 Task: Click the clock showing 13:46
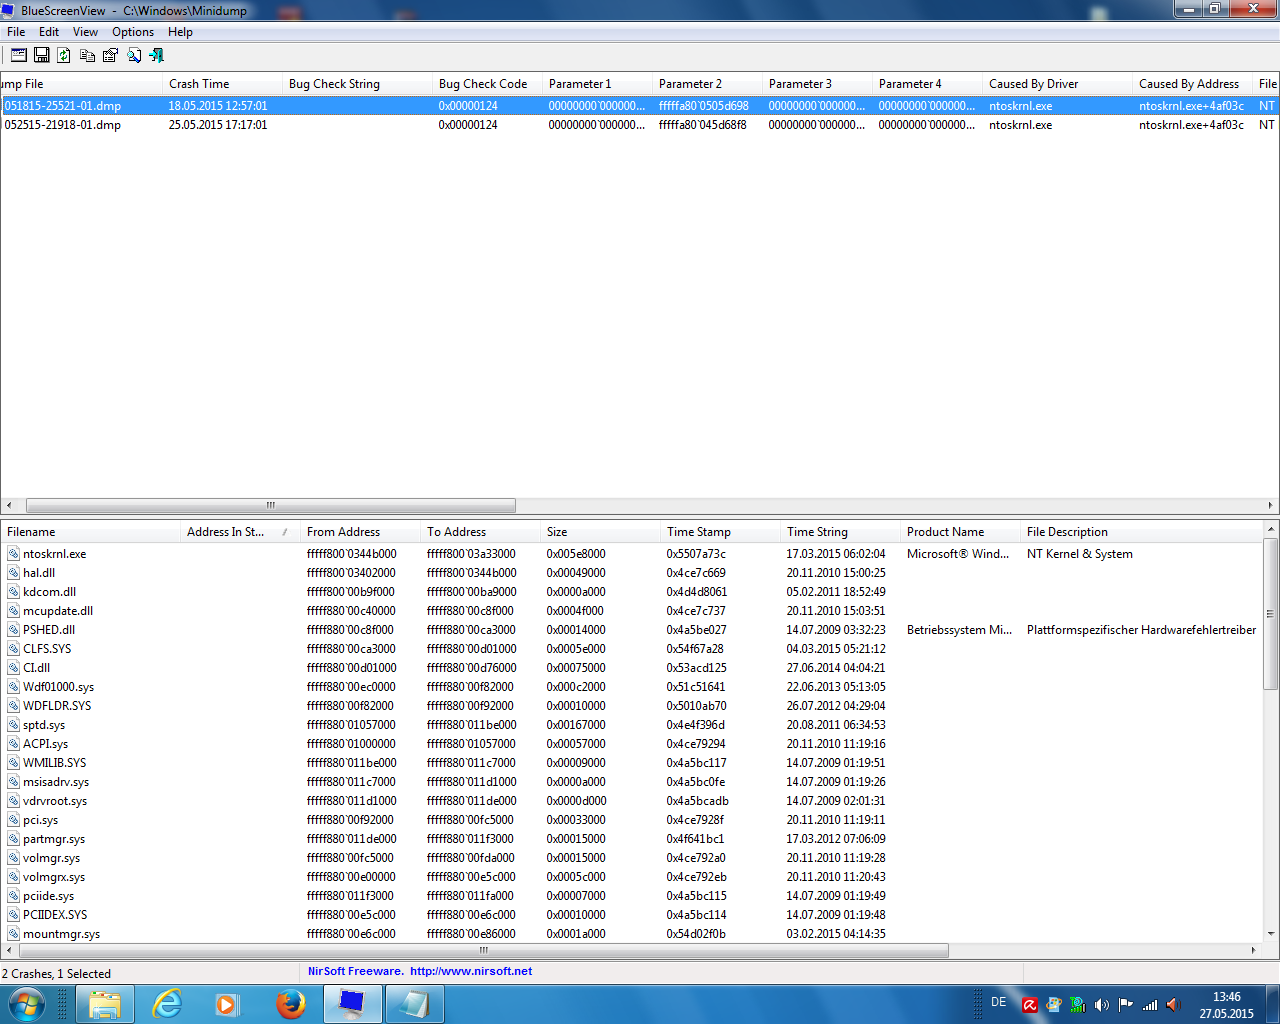(x=1226, y=997)
